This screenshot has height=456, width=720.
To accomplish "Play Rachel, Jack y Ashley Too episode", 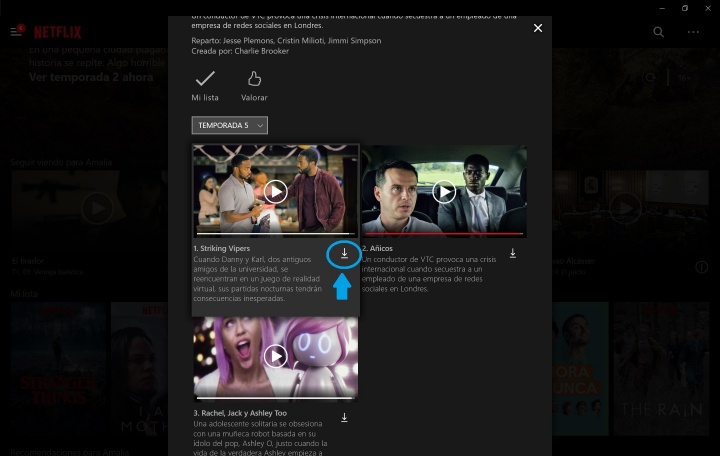I will click(x=276, y=356).
